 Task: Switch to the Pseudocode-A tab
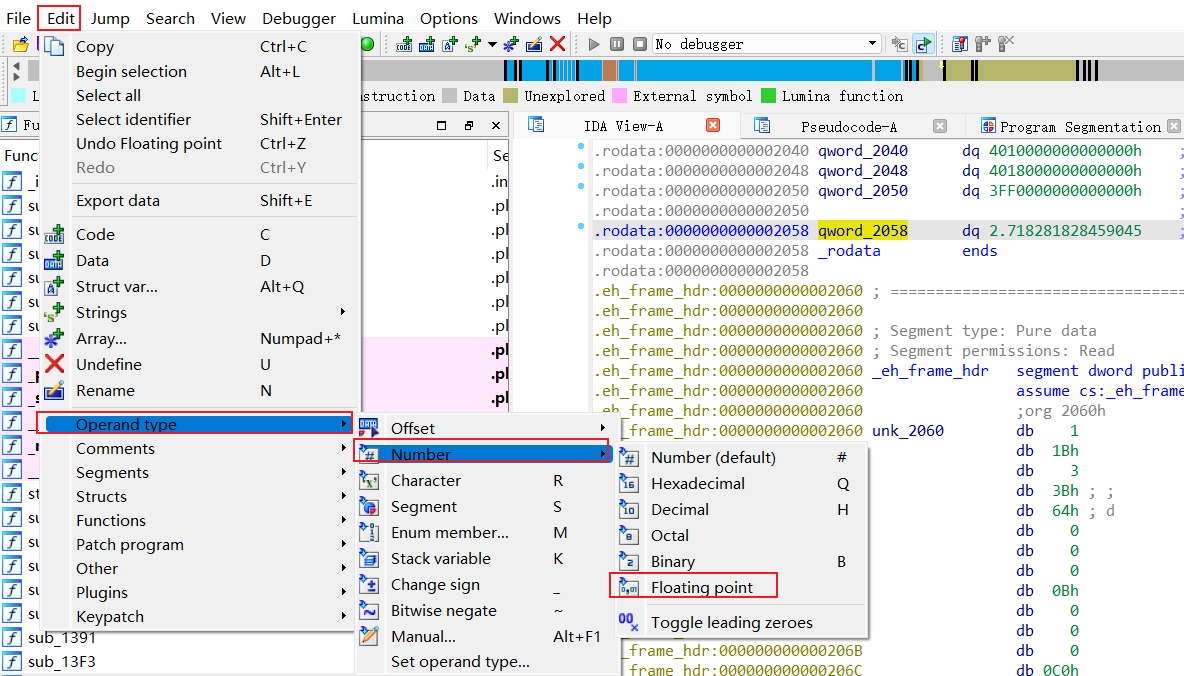pos(848,127)
